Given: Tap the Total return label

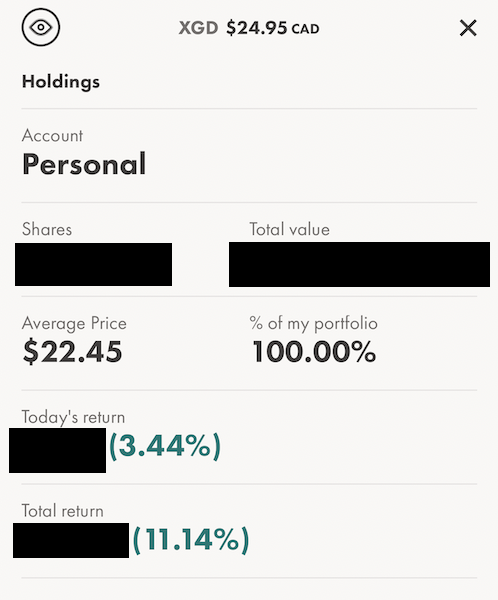Looking at the screenshot, I should tap(62, 511).
